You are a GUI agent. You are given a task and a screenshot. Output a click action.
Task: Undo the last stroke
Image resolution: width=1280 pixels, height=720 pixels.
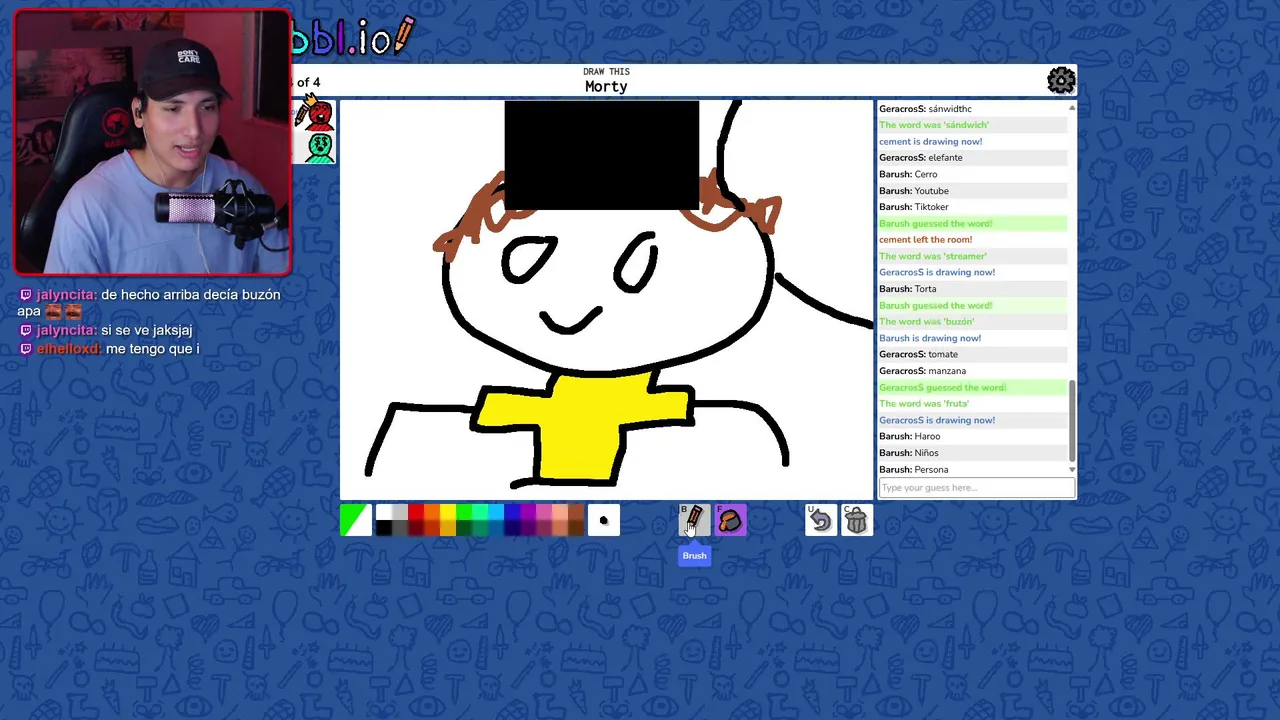(820, 520)
